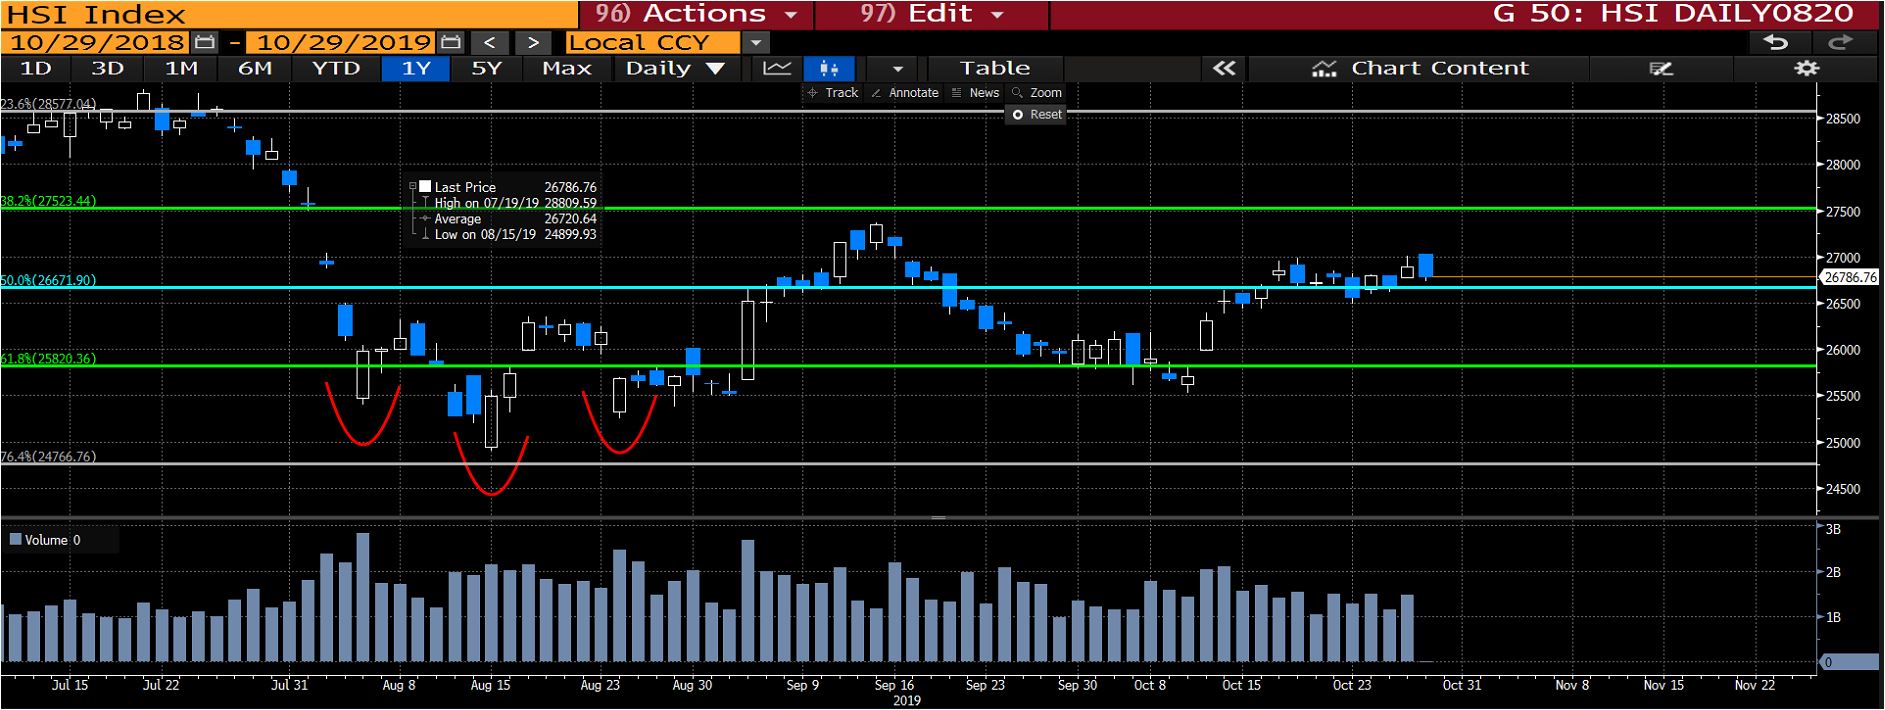1885x710 pixels.
Task: Open the start date calendar picker
Action: (205, 43)
